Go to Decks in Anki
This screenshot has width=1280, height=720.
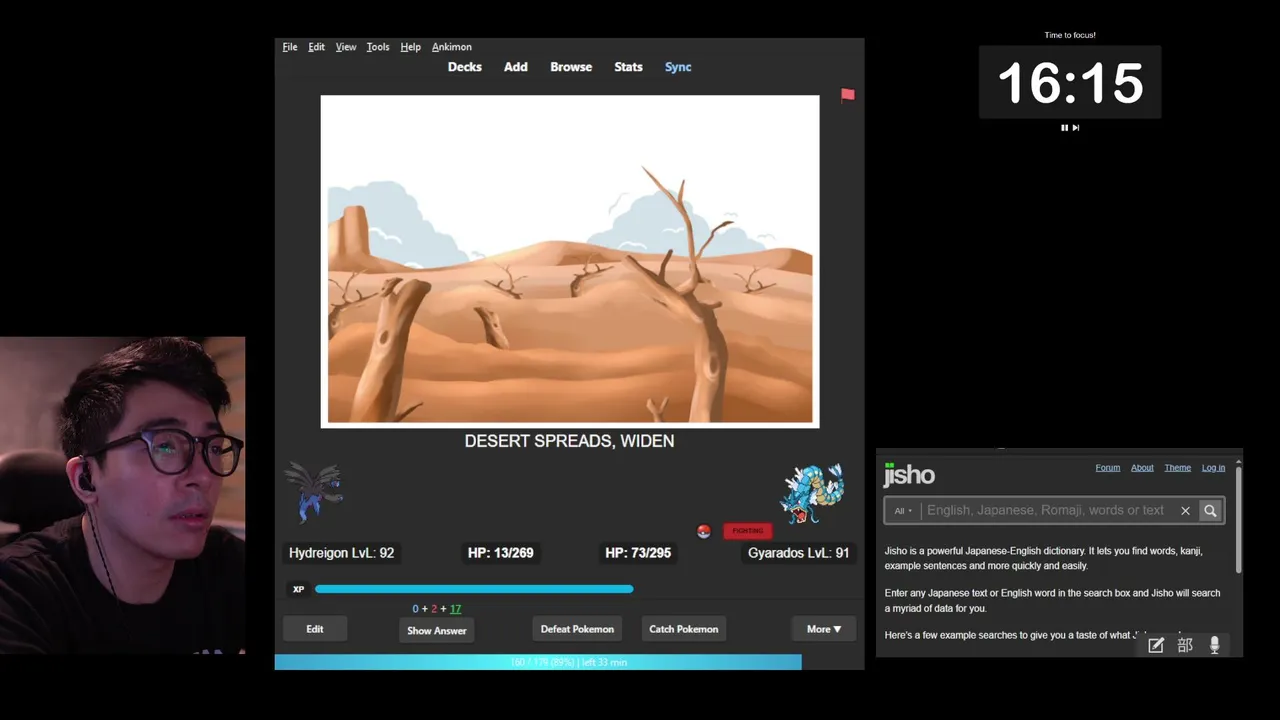[465, 67]
